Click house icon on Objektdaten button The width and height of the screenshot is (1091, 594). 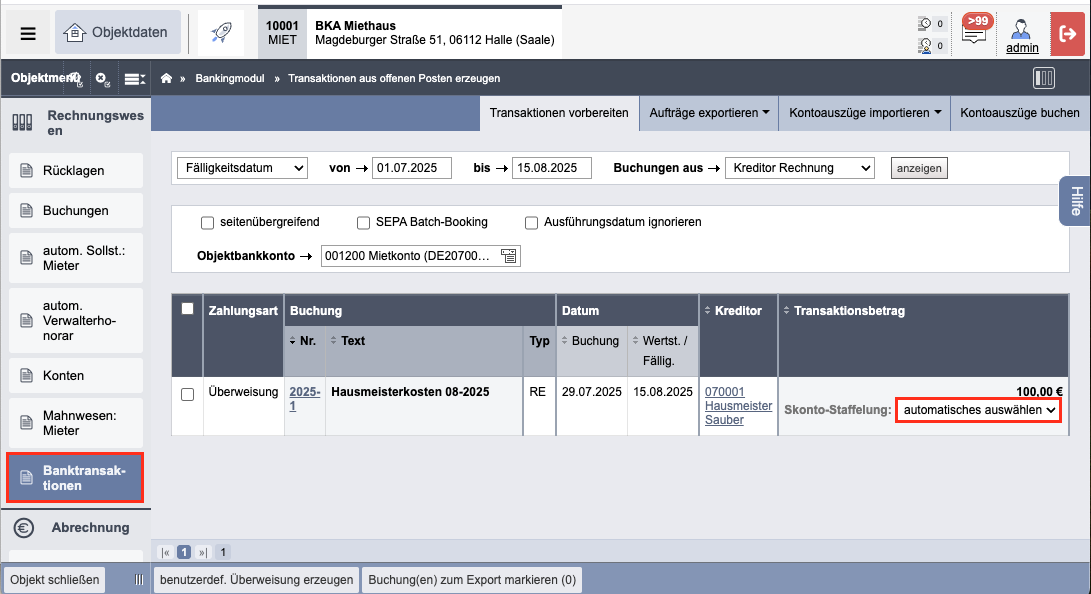click(x=74, y=33)
